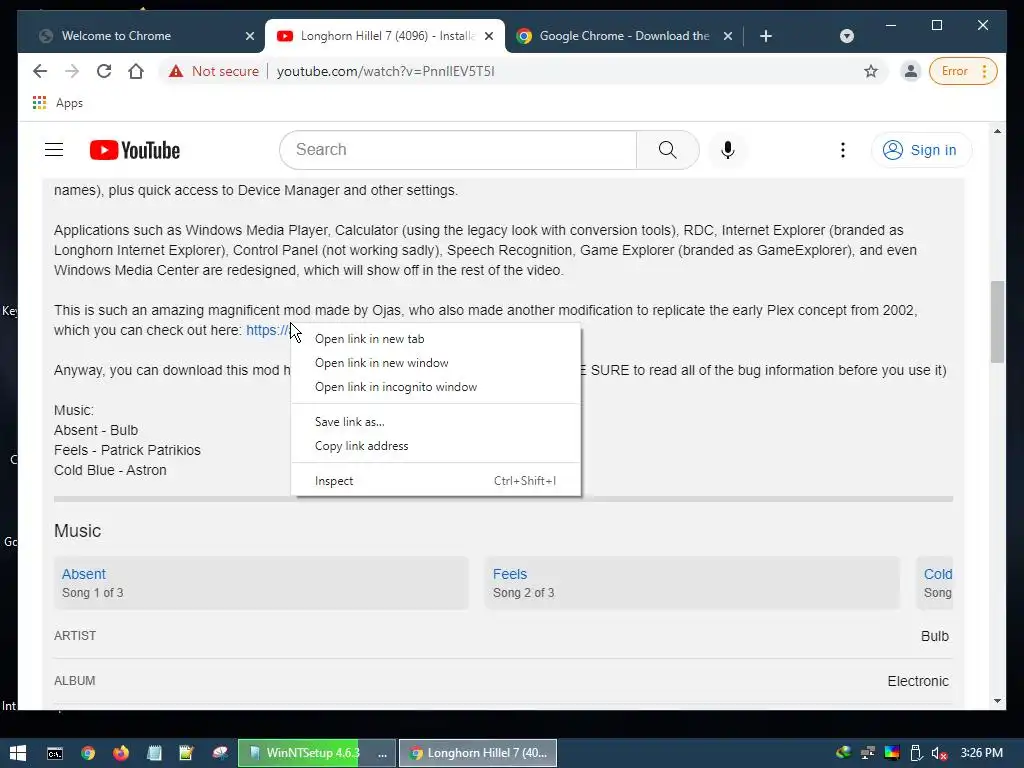Click the address bar URL

(385, 71)
